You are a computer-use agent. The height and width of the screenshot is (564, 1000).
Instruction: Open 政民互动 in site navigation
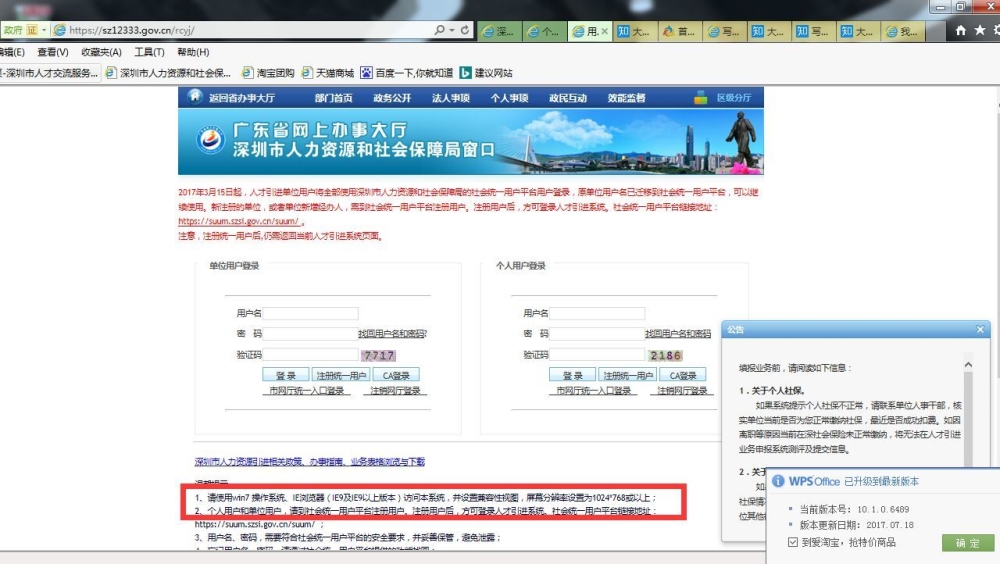tap(568, 98)
